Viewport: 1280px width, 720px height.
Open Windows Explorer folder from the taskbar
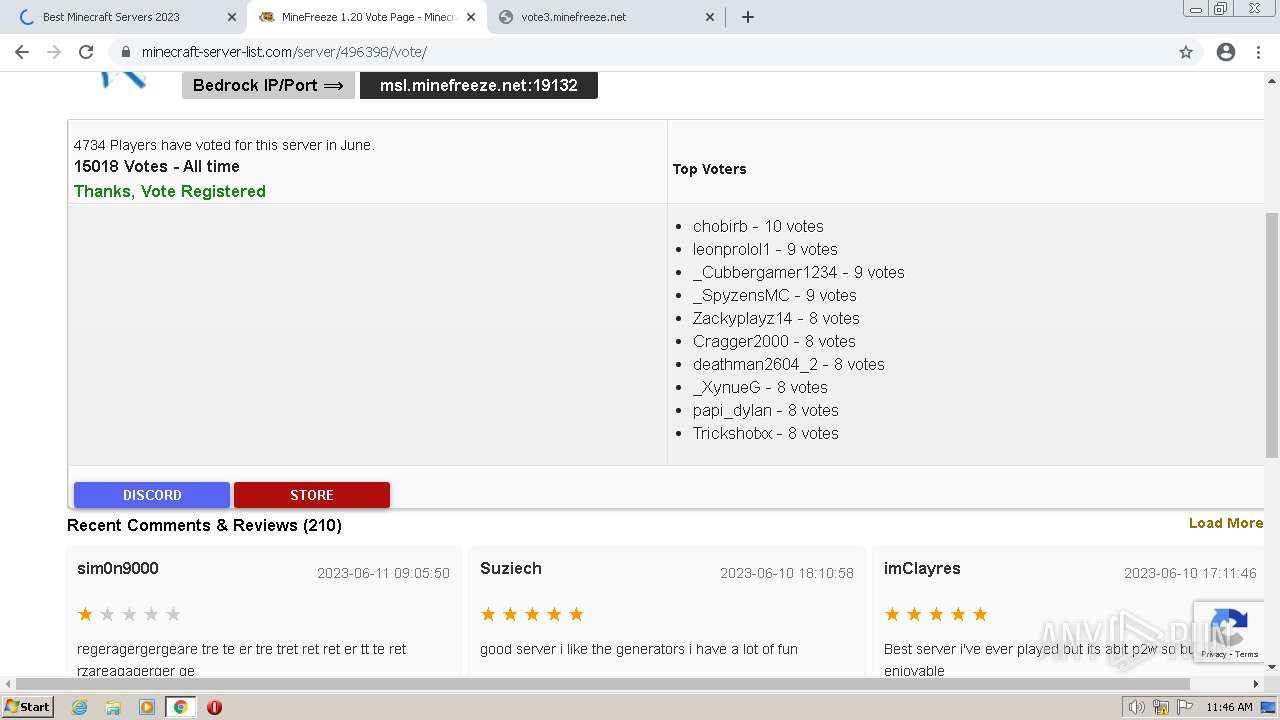[113, 707]
